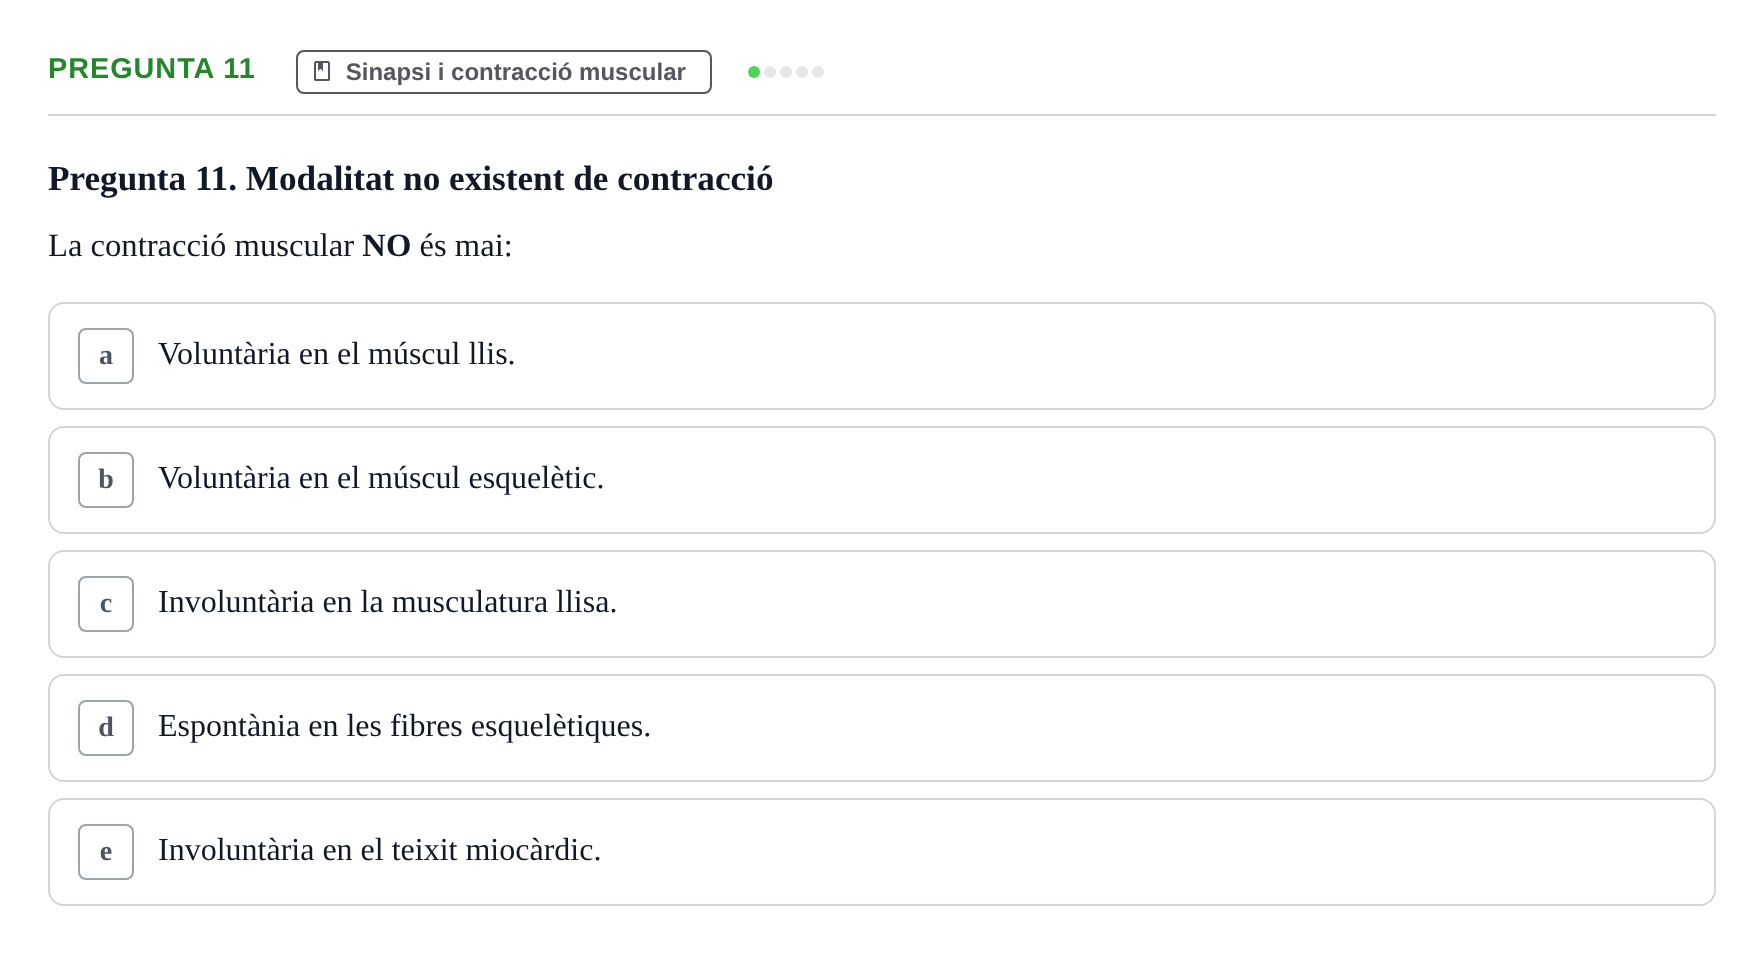Click the last grey difficulty dot
The width and height of the screenshot is (1764, 956).
[x=818, y=72]
